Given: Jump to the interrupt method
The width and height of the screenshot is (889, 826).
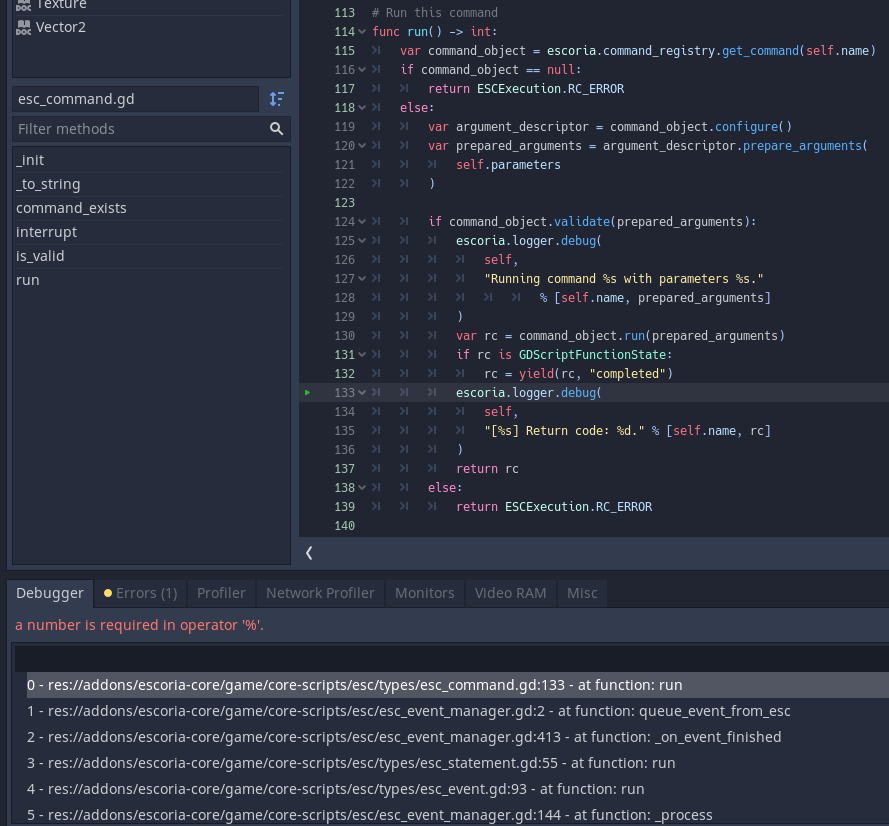Looking at the screenshot, I should 150,232.
